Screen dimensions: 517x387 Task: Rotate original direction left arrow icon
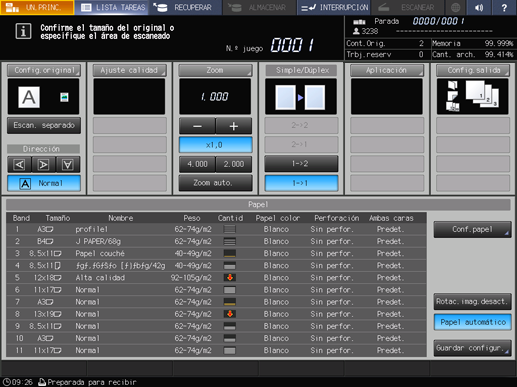pyautogui.click(x=19, y=164)
